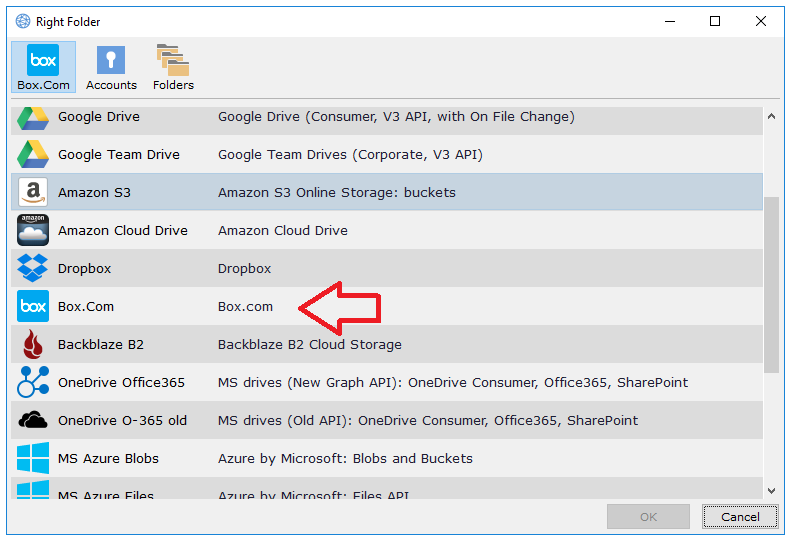Switch to the Box.Com toolbar tab
791x545 pixels.
coord(43,68)
